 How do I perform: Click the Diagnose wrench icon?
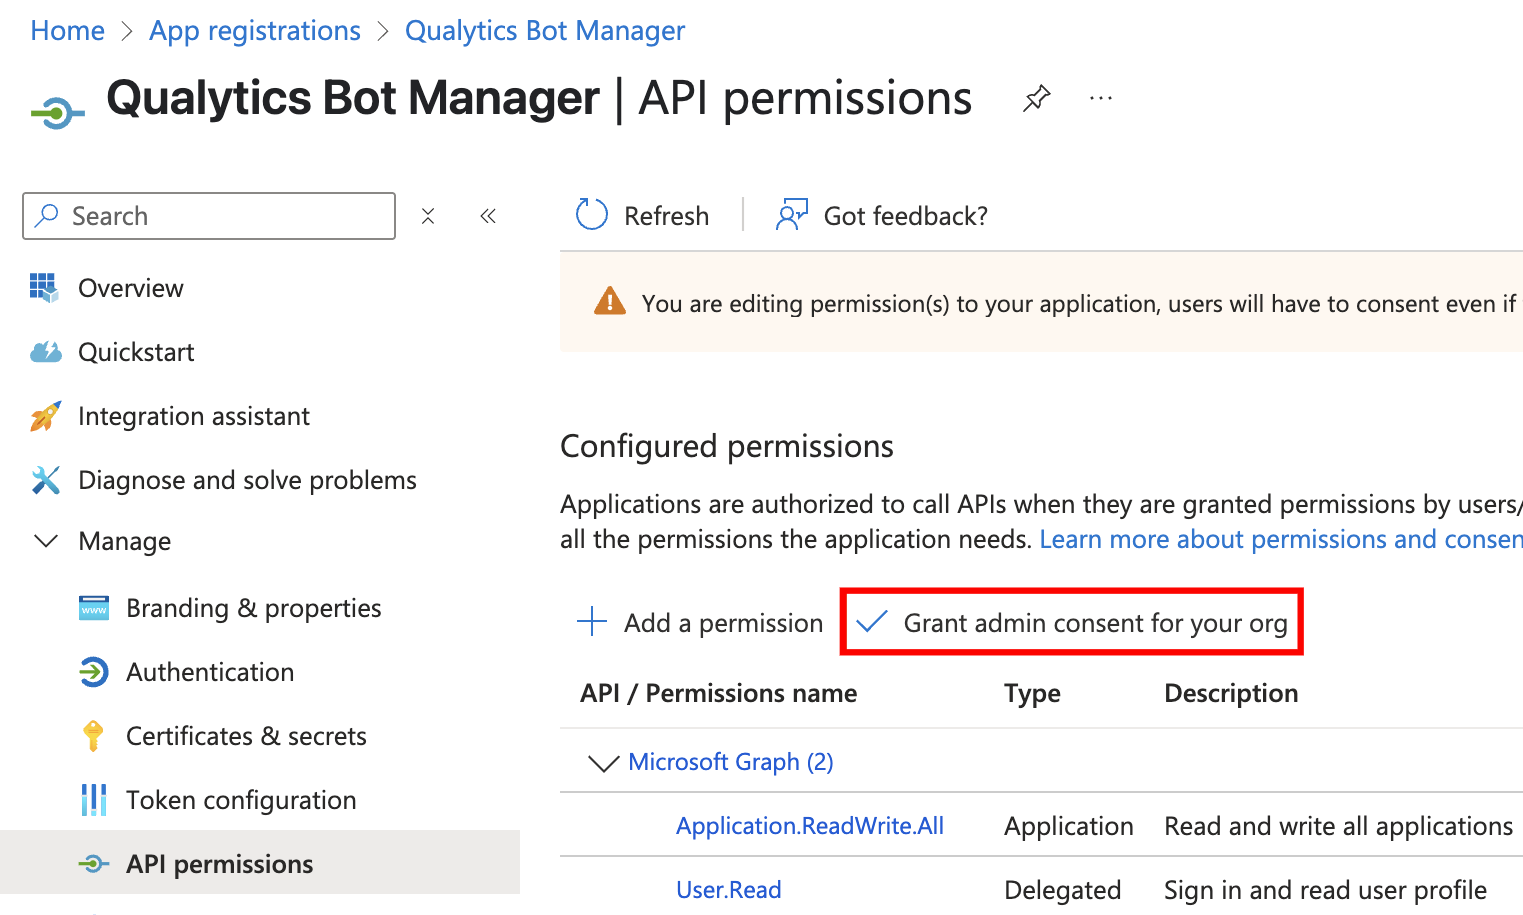tap(45, 480)
